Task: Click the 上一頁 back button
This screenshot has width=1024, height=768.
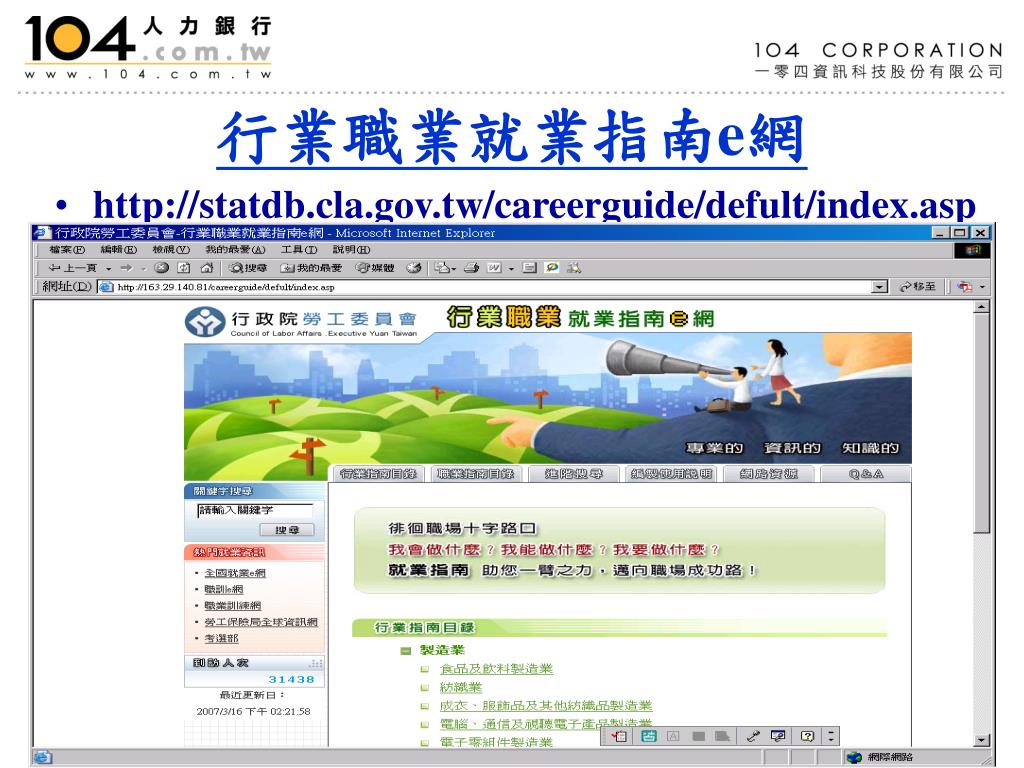Action: (72, 268)
